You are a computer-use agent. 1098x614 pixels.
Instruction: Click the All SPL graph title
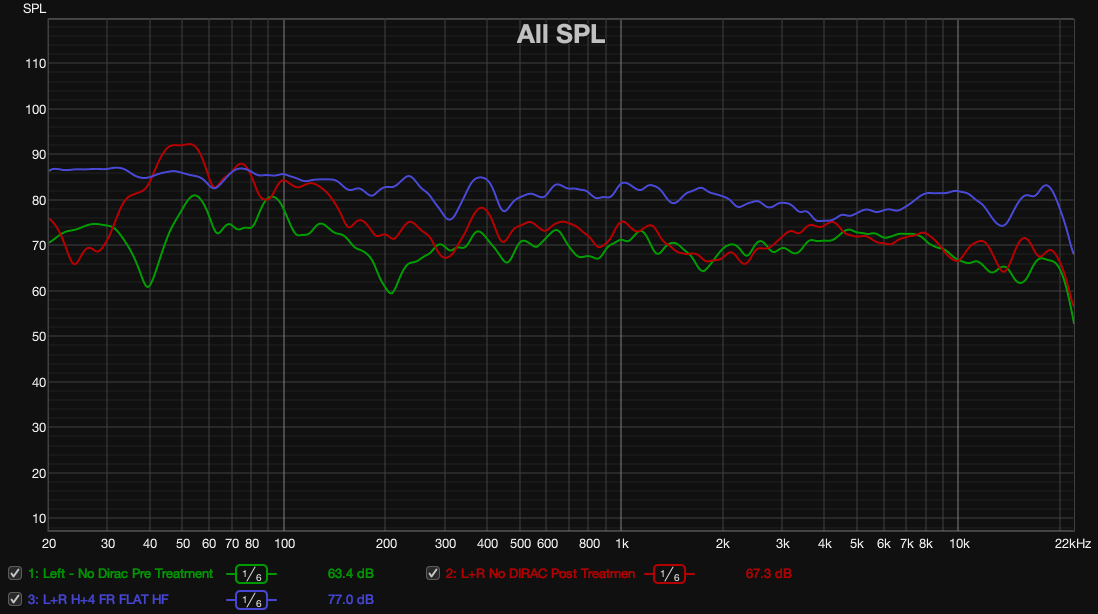coord(560,34)
